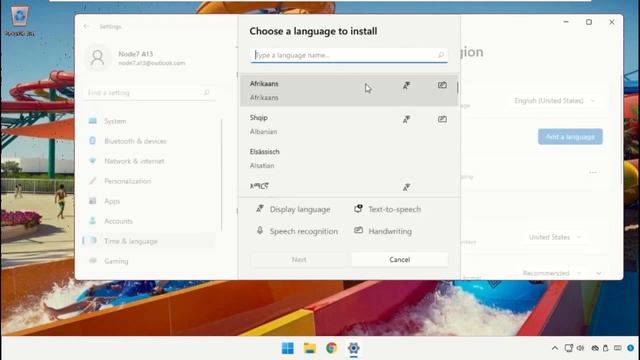Focus the Find a setting search box
This screenshot has width=640, height=360.
click(149, 93)
